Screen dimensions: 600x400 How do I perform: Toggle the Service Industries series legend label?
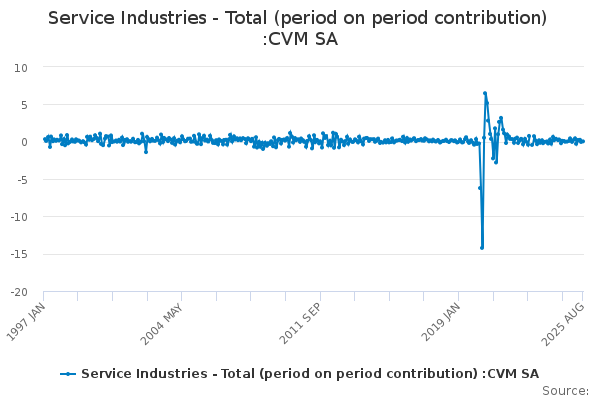(x=310, y=374)
